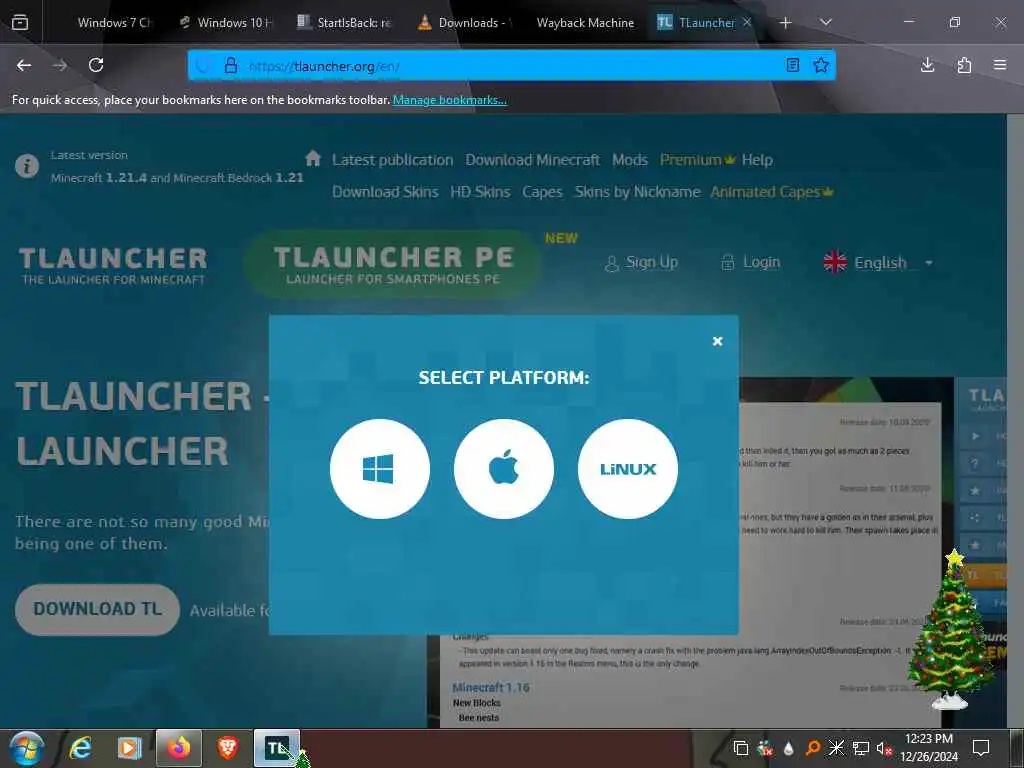Open Animated Capes link
1024x768 pixels.
[771, 192]
